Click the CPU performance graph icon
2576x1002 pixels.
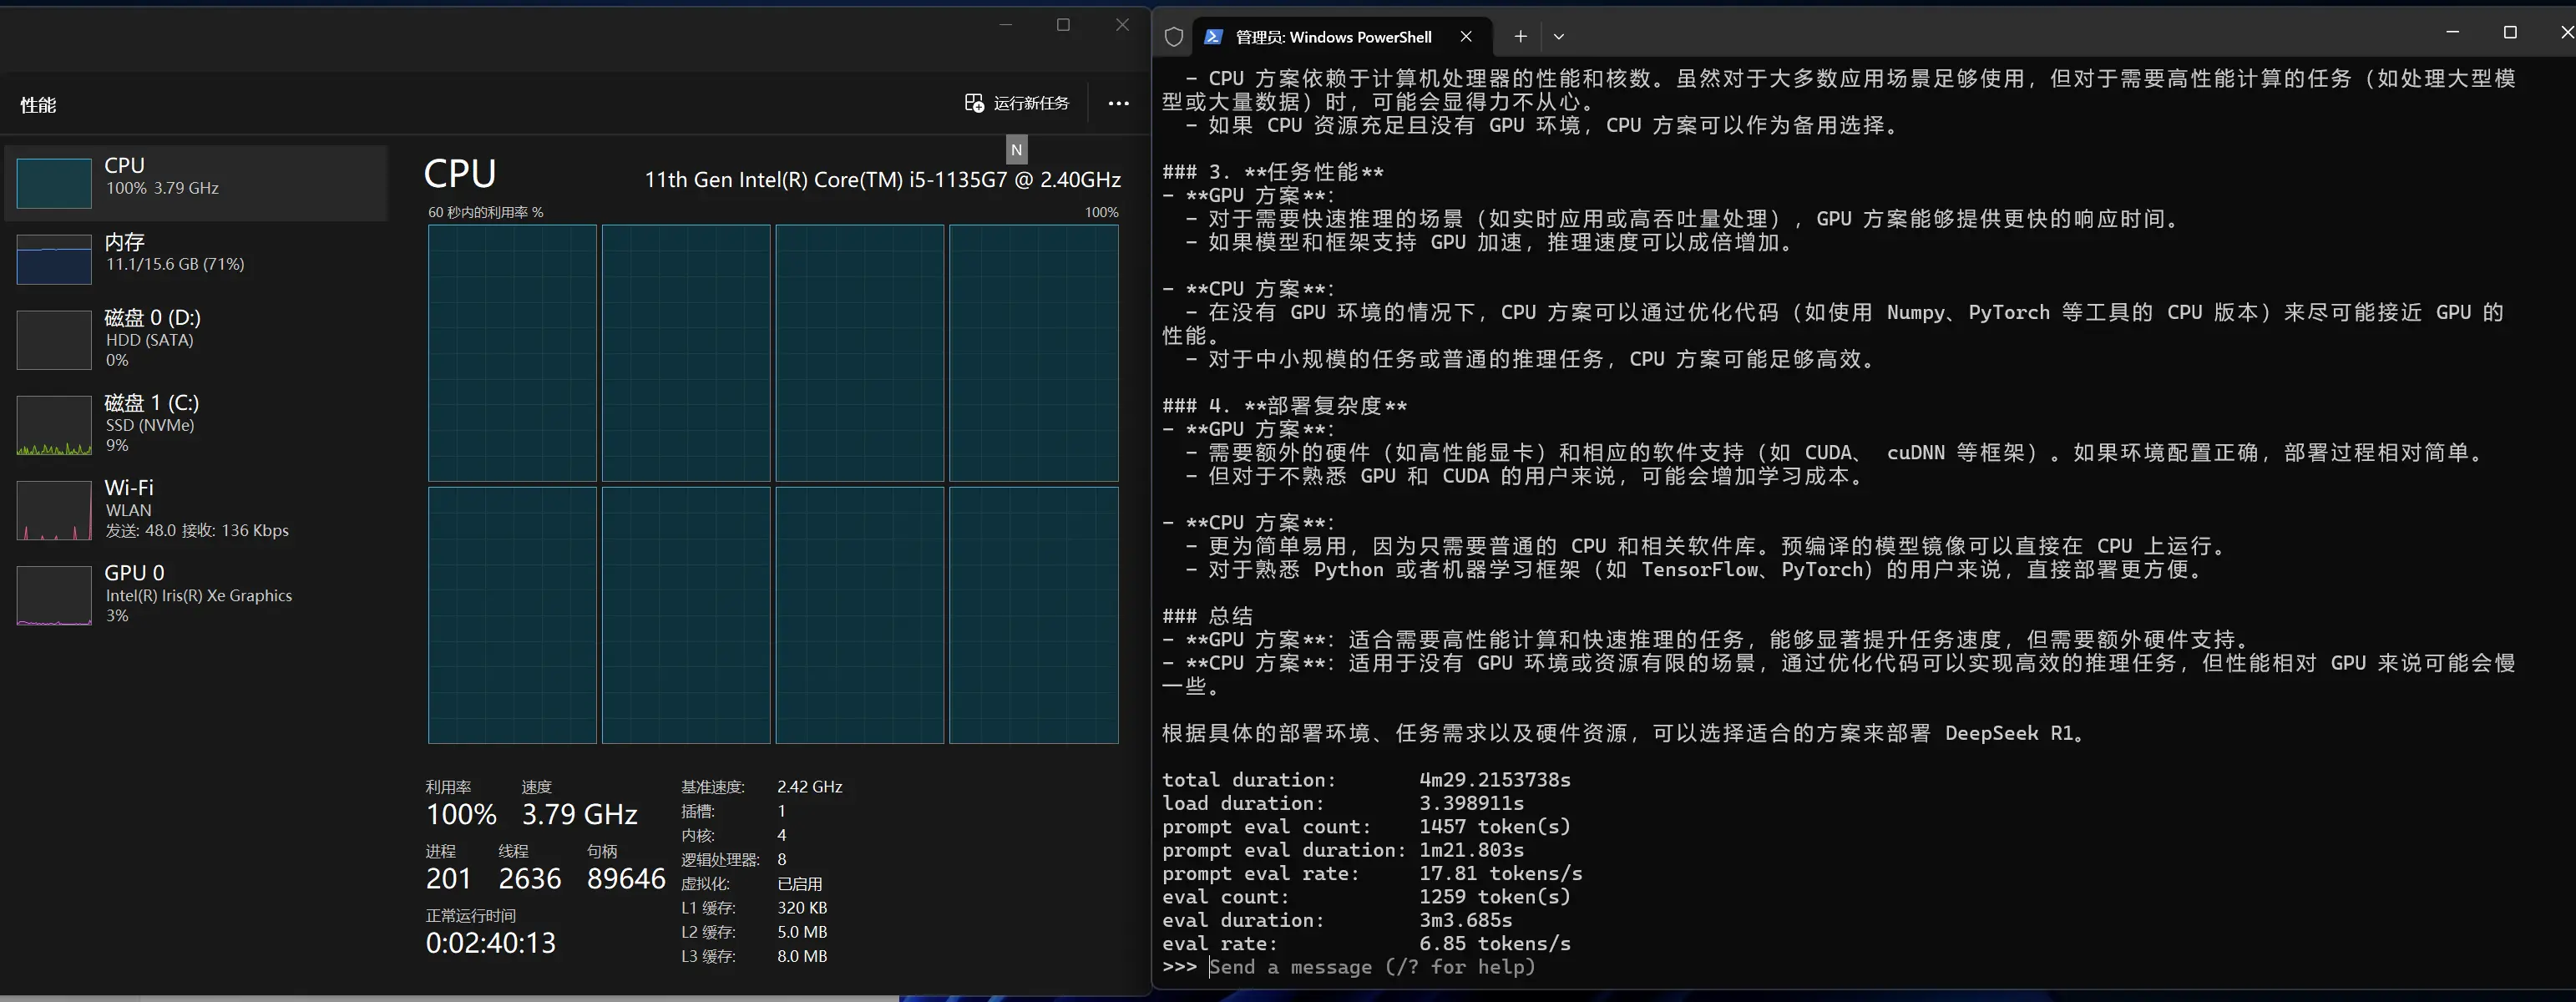(x=53, y=175)
